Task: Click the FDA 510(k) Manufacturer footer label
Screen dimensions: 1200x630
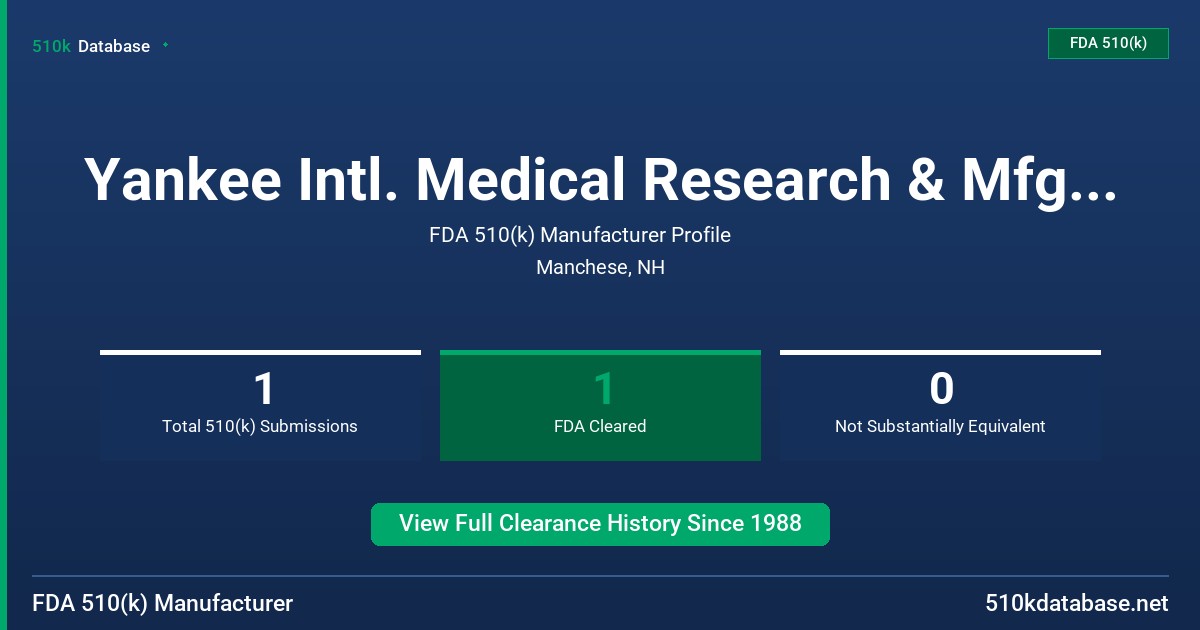Action: (163, 603)
